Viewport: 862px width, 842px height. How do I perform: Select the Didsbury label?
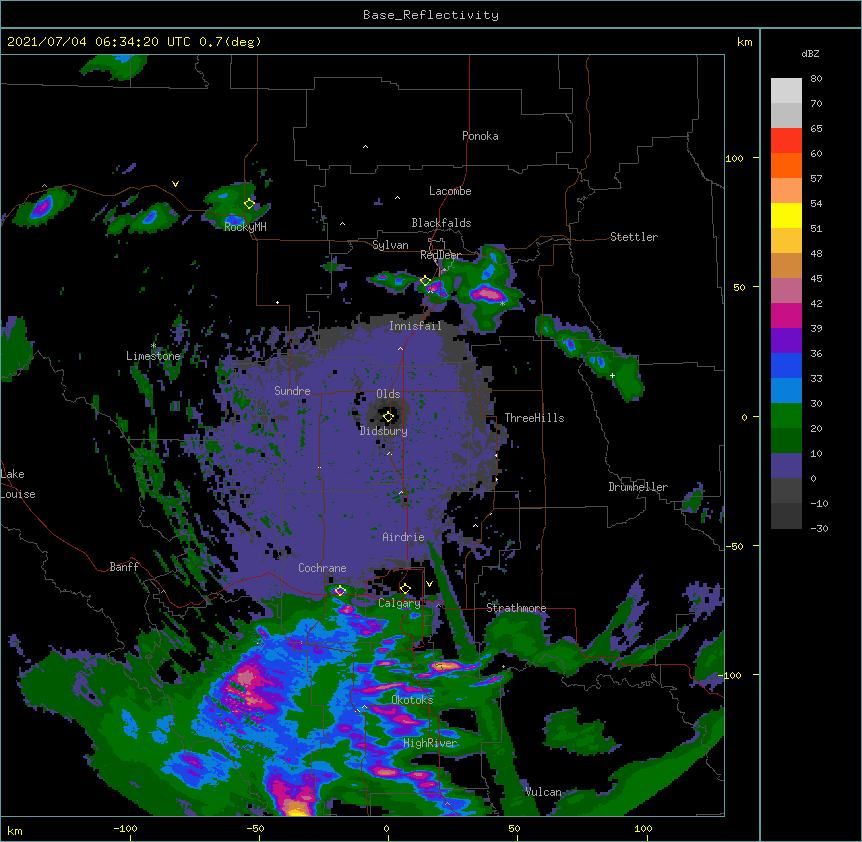coord(383,431)
